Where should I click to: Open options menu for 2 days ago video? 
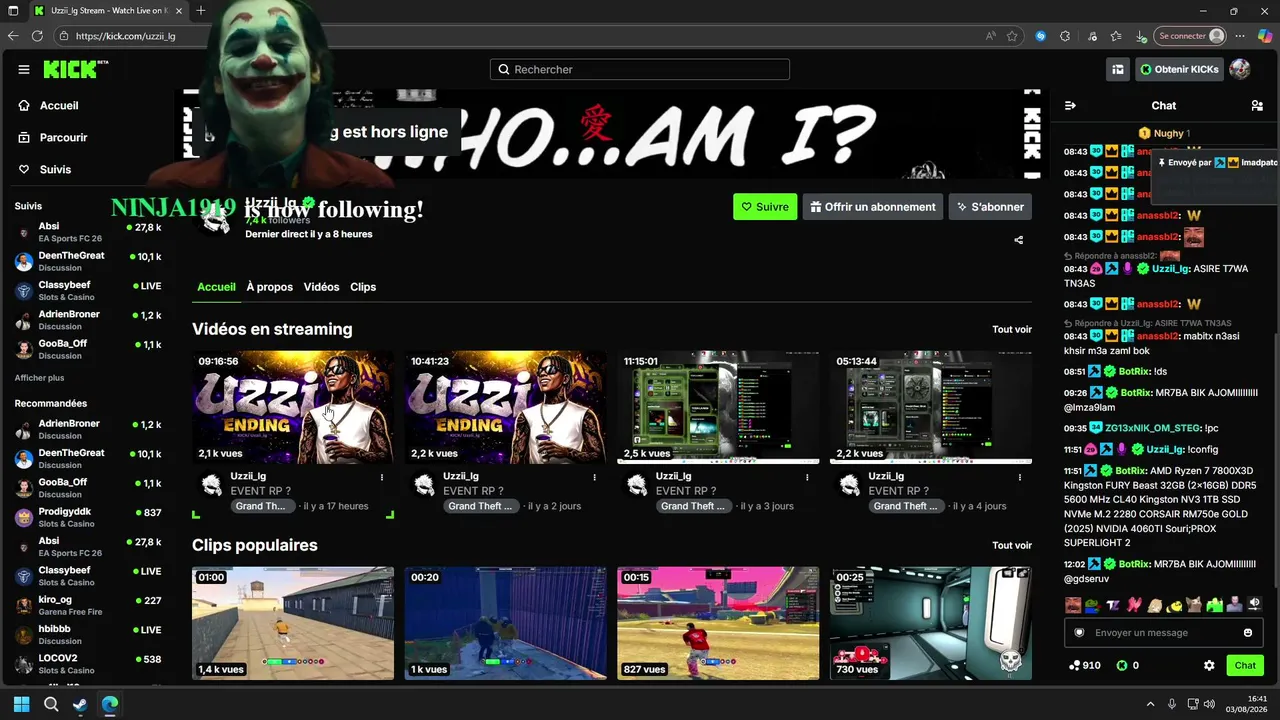(594, 478)
